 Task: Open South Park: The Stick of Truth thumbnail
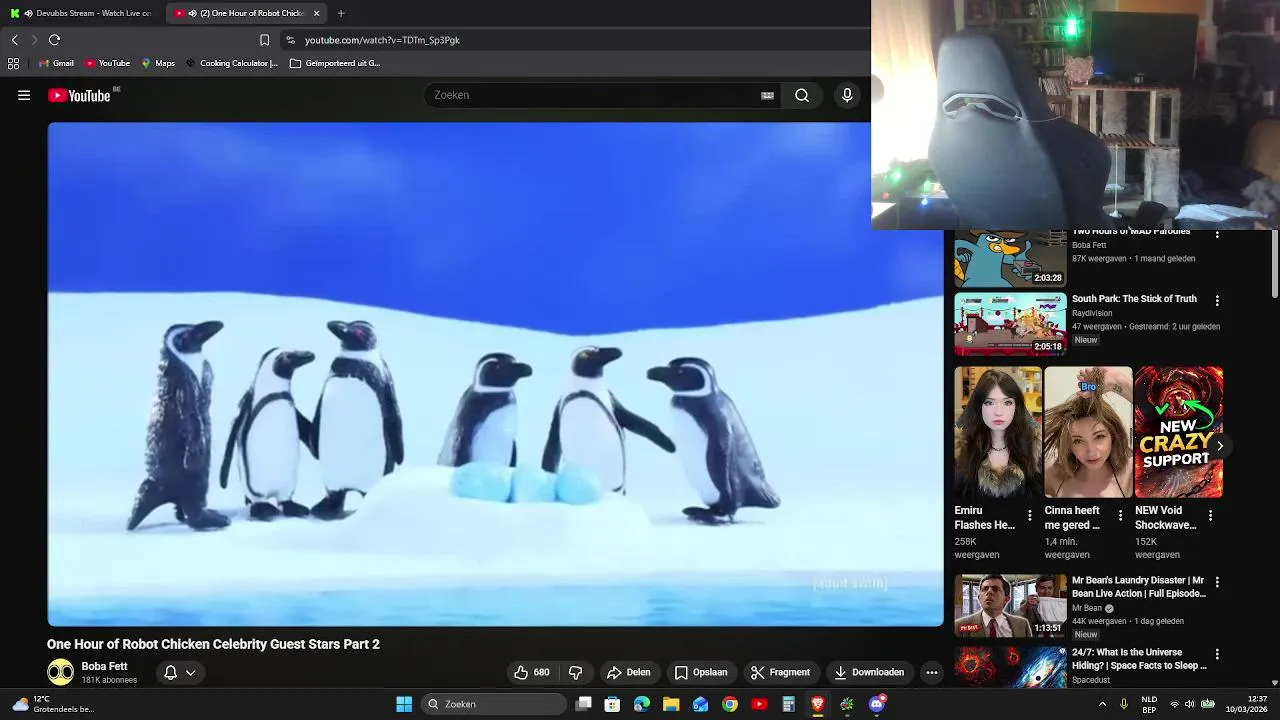pyautogui.click(x=1010, y=324)
